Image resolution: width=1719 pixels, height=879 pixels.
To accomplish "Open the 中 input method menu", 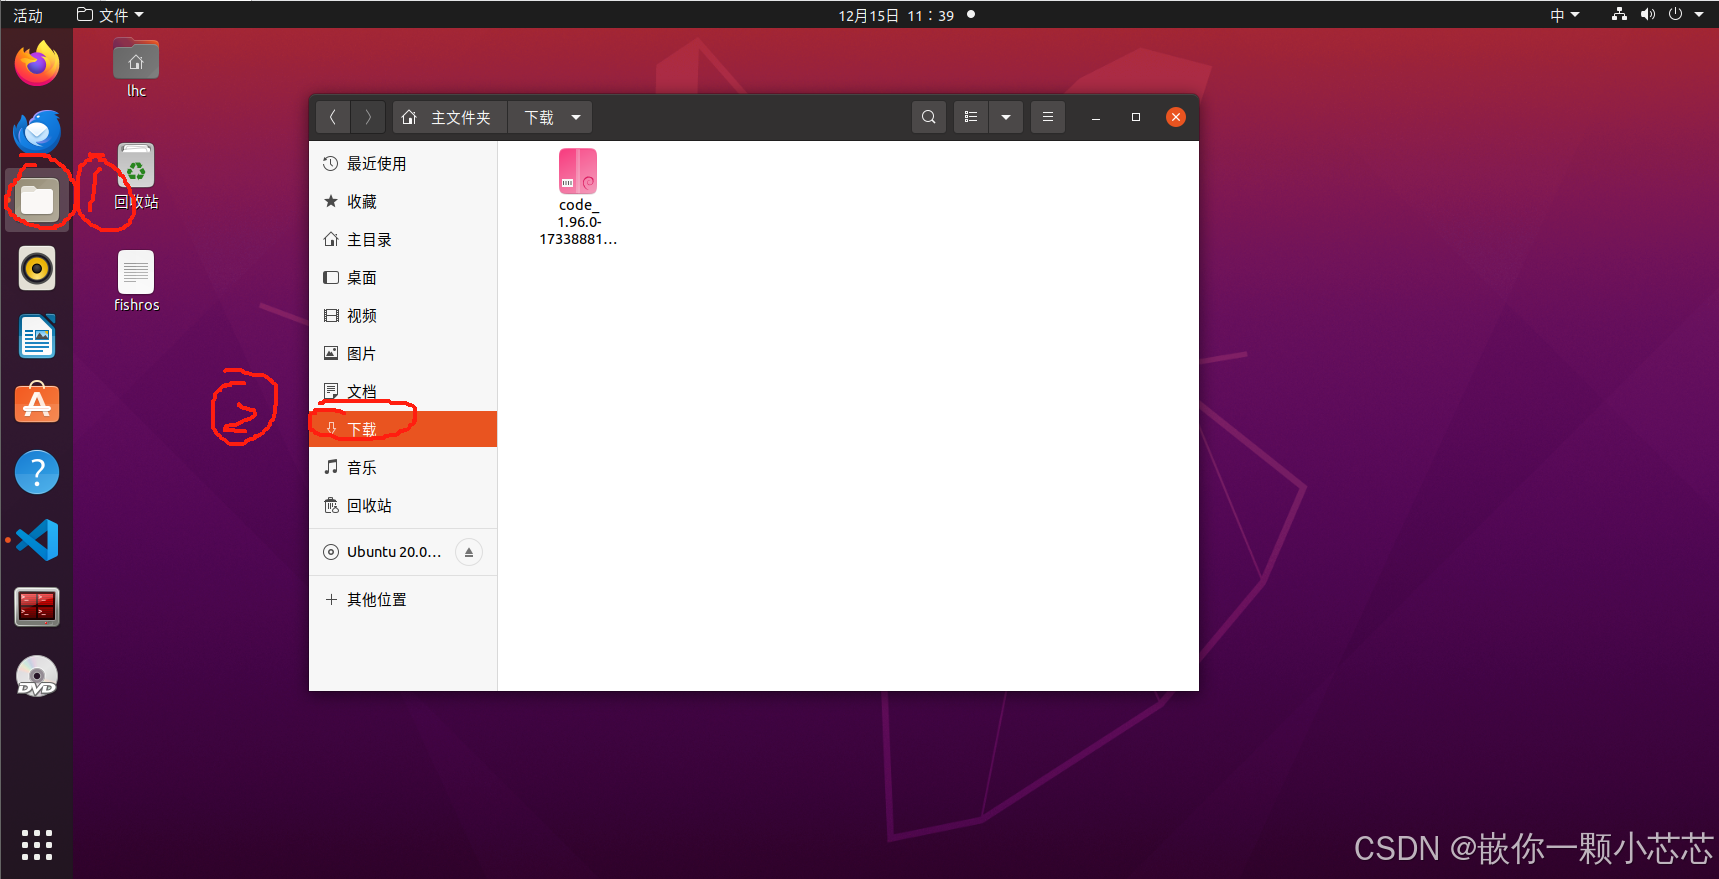I will click(1564, 15).
